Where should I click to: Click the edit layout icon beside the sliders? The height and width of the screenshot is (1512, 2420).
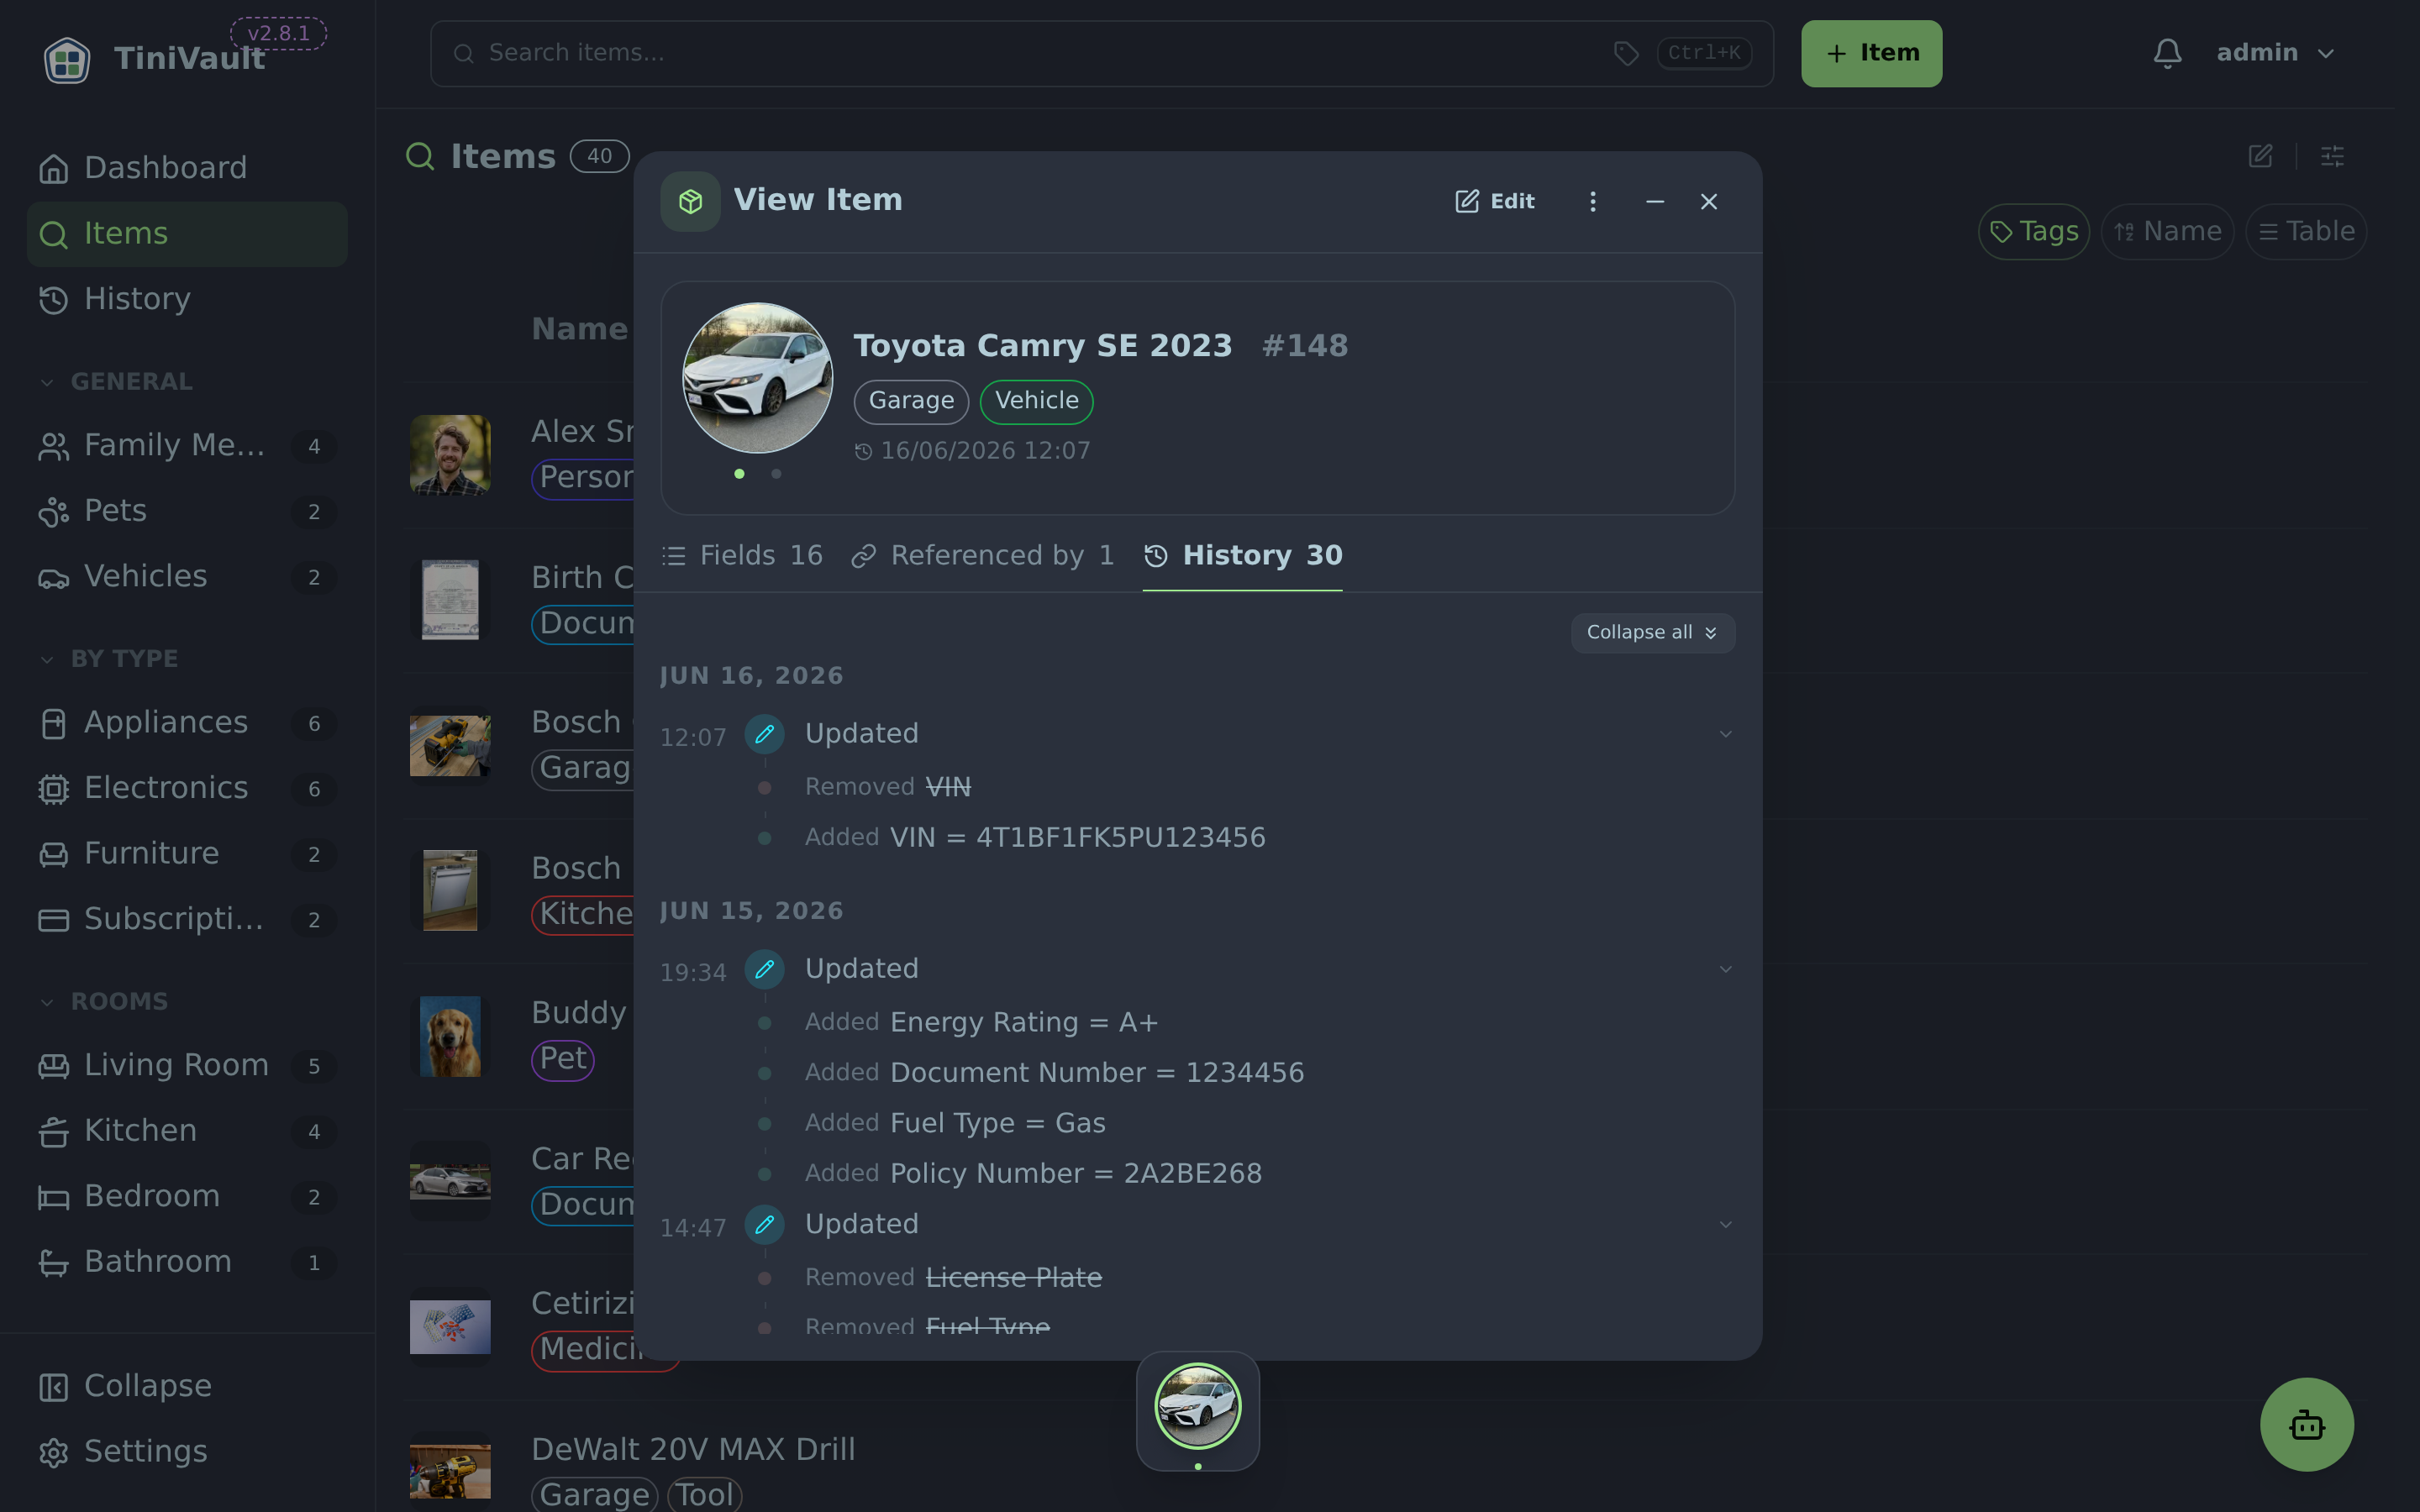point(2260,156)
